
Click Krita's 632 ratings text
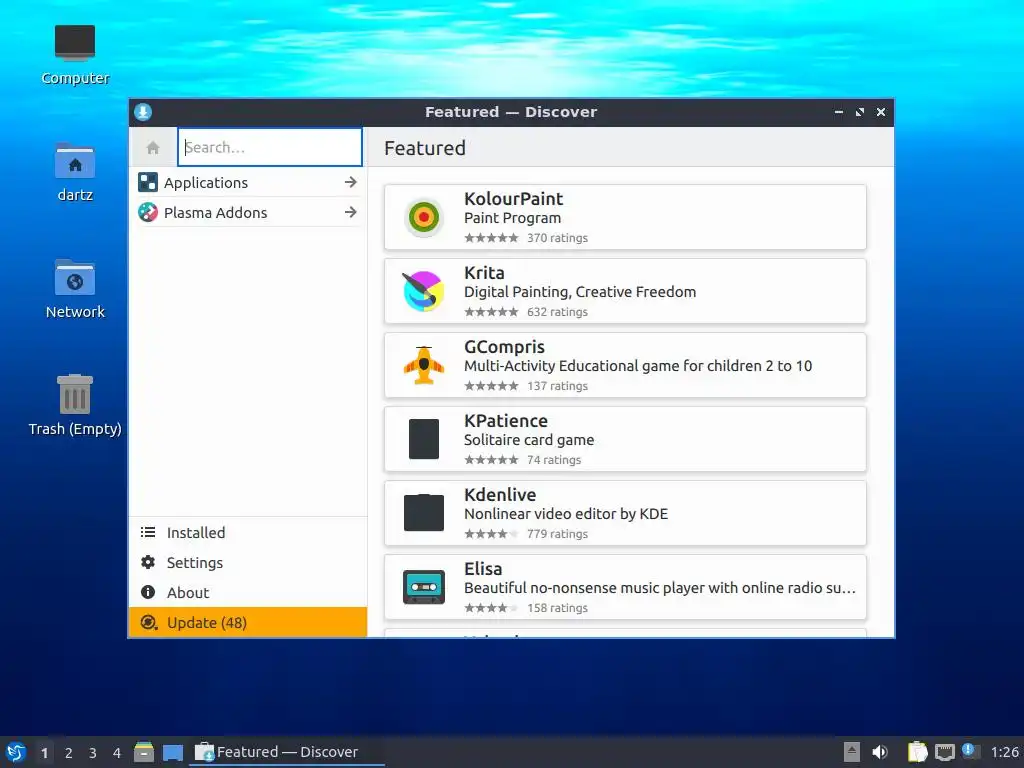pyautogui.click(x=557, y=312)
